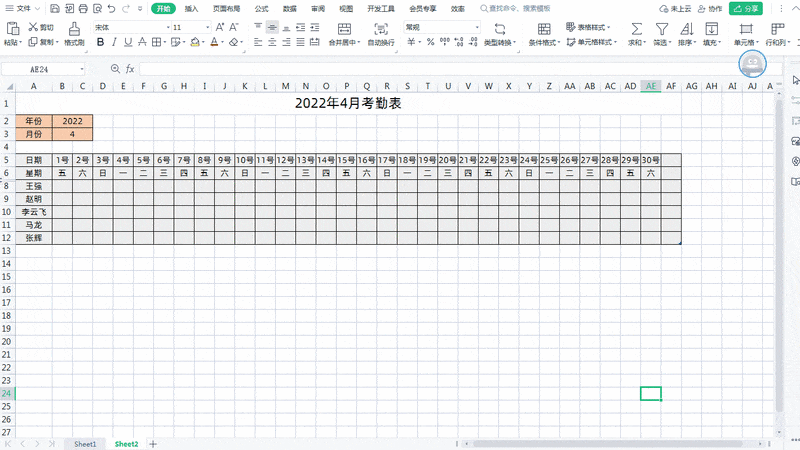This screenshot has height=450, width=800.
Task: Click the Type Conversion (类型转换) icon
Action: [500, 29]
